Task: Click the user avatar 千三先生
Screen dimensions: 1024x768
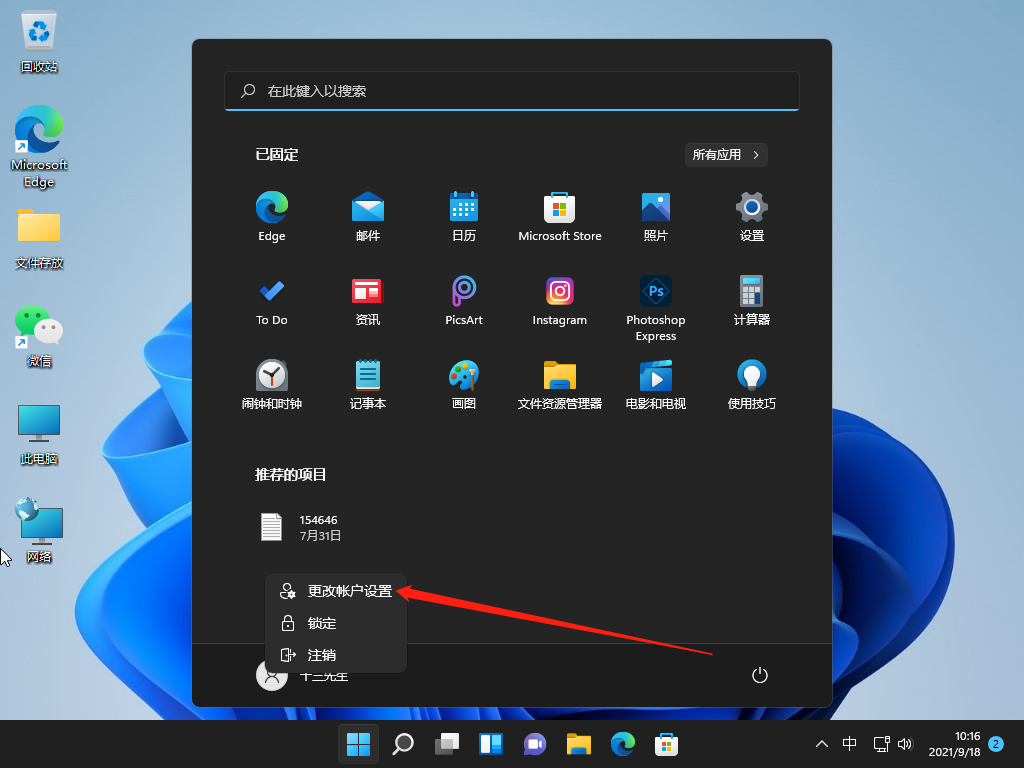Action: point(271,675)
